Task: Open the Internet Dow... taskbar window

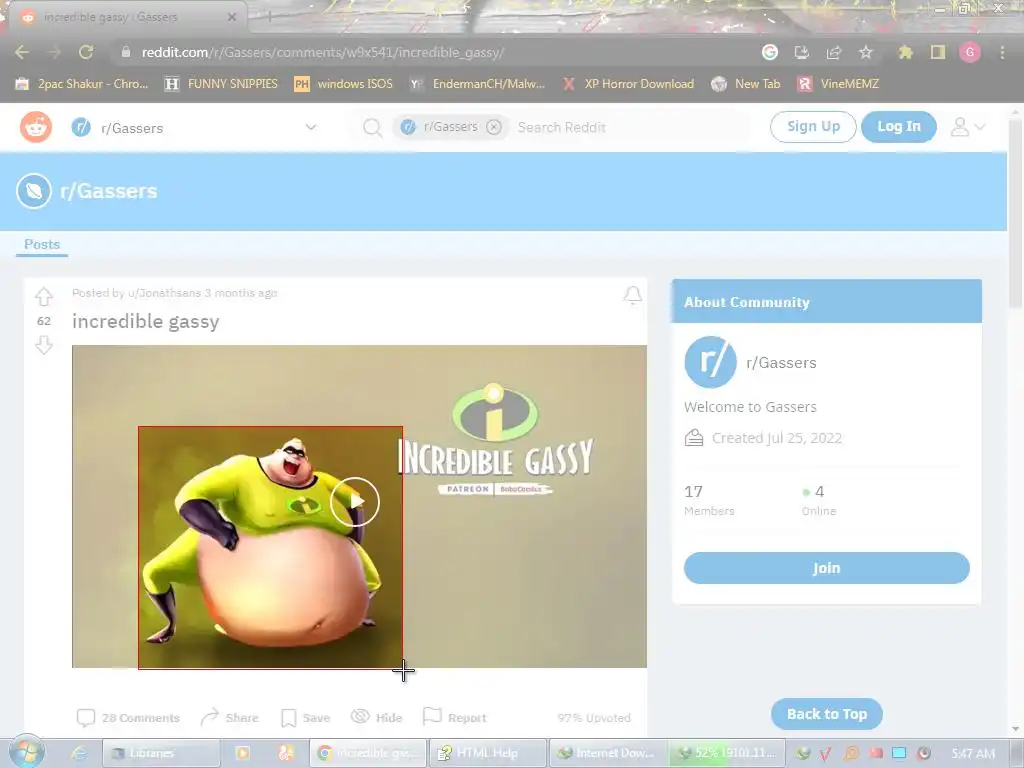Action: (x=607, y=753)
